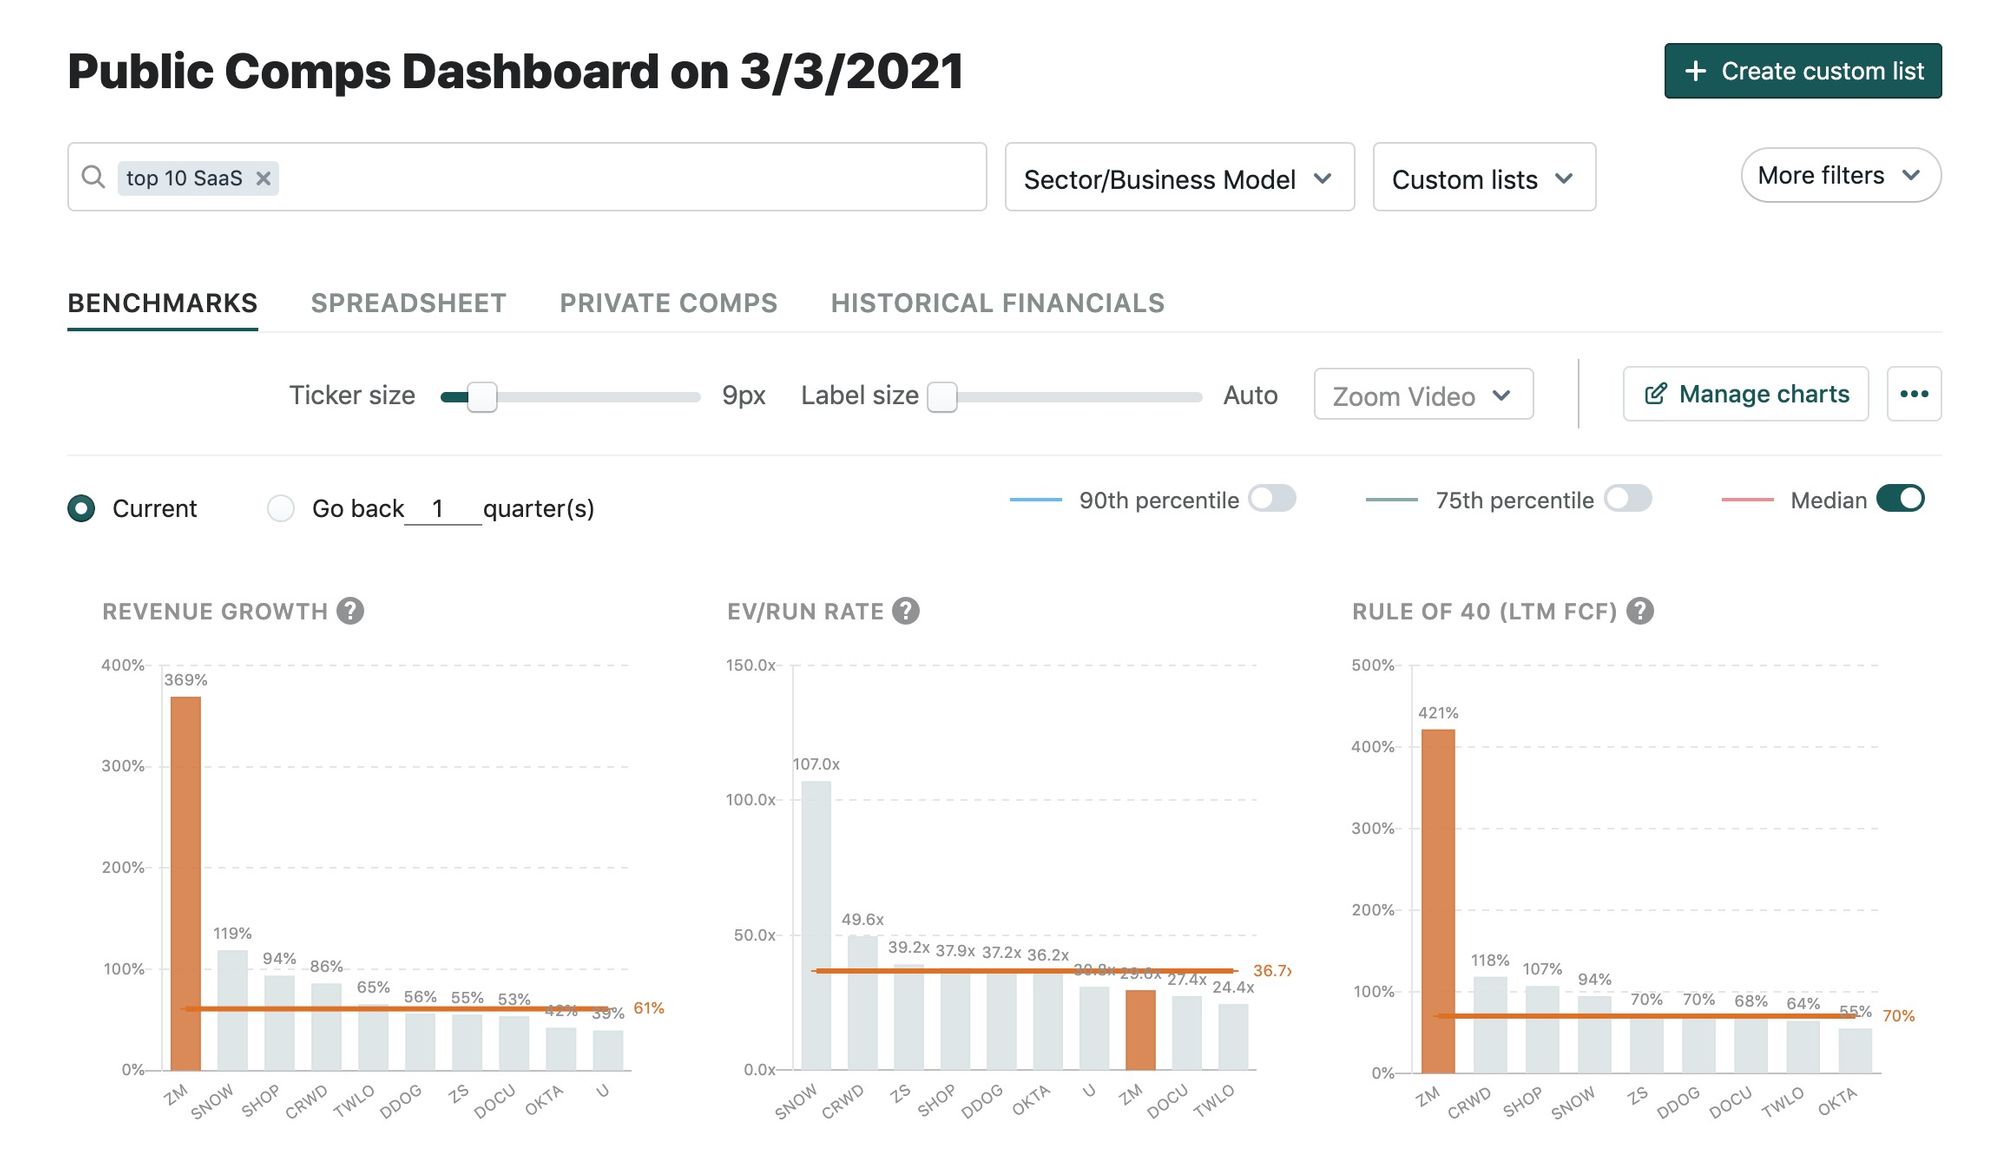Click Revenue Growth help question icon
2000x1156 pixels.
[350, 611]
